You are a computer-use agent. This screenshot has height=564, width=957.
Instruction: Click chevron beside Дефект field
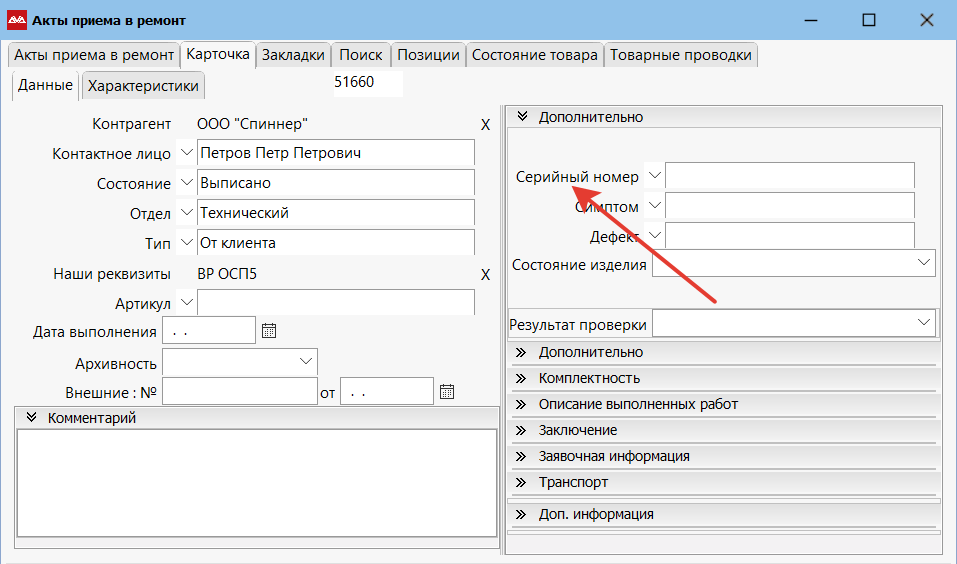click(x=654, y=235)
